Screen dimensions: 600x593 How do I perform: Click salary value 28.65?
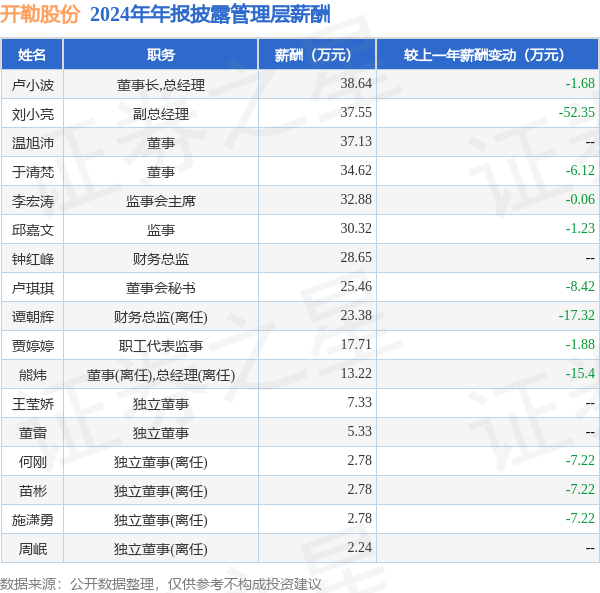[356, 257]
